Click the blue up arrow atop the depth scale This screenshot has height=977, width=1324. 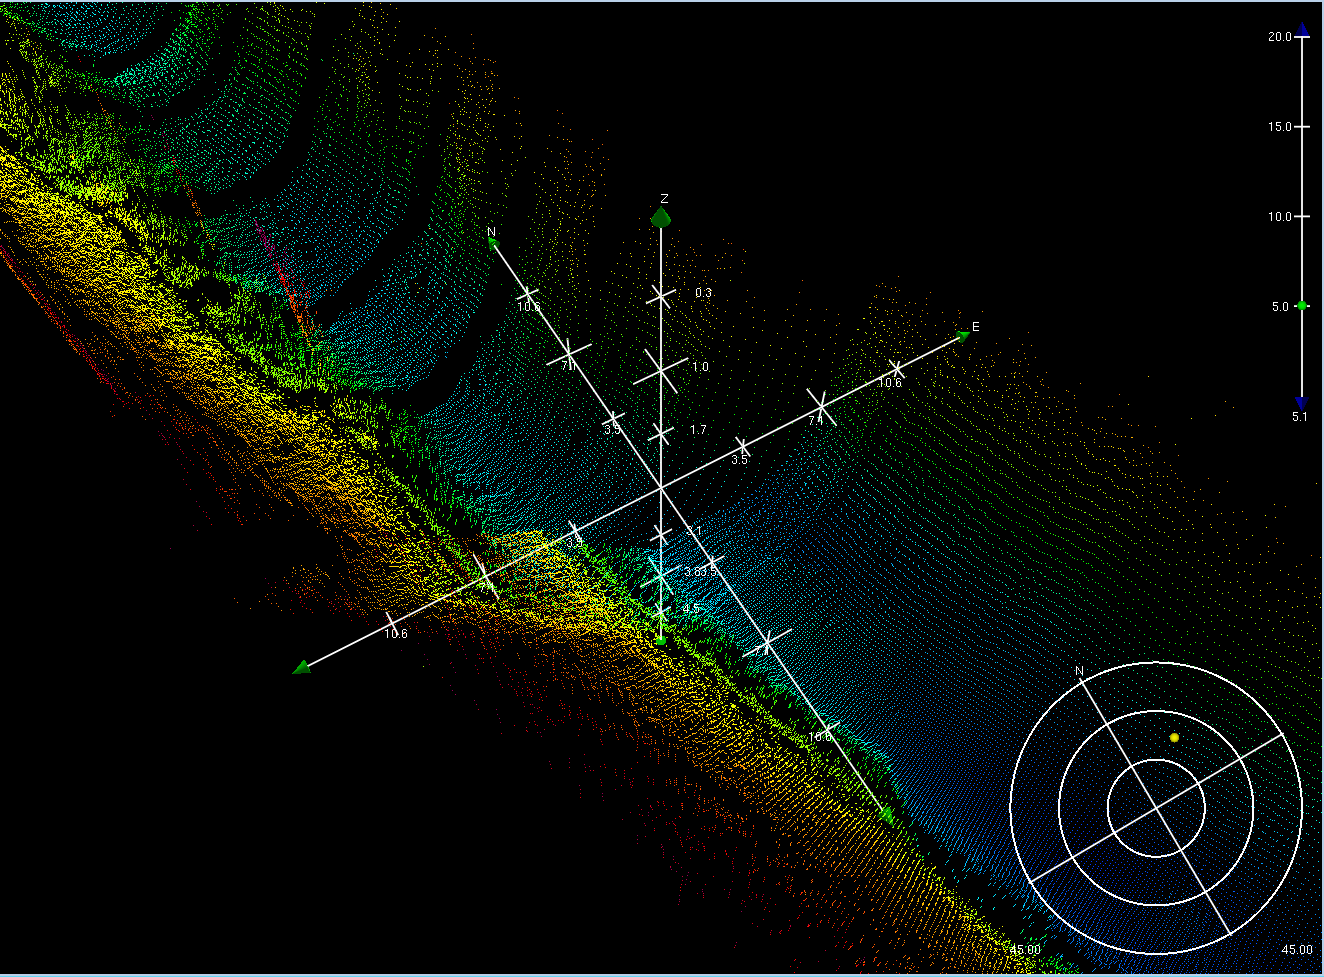pos(1303,29)
